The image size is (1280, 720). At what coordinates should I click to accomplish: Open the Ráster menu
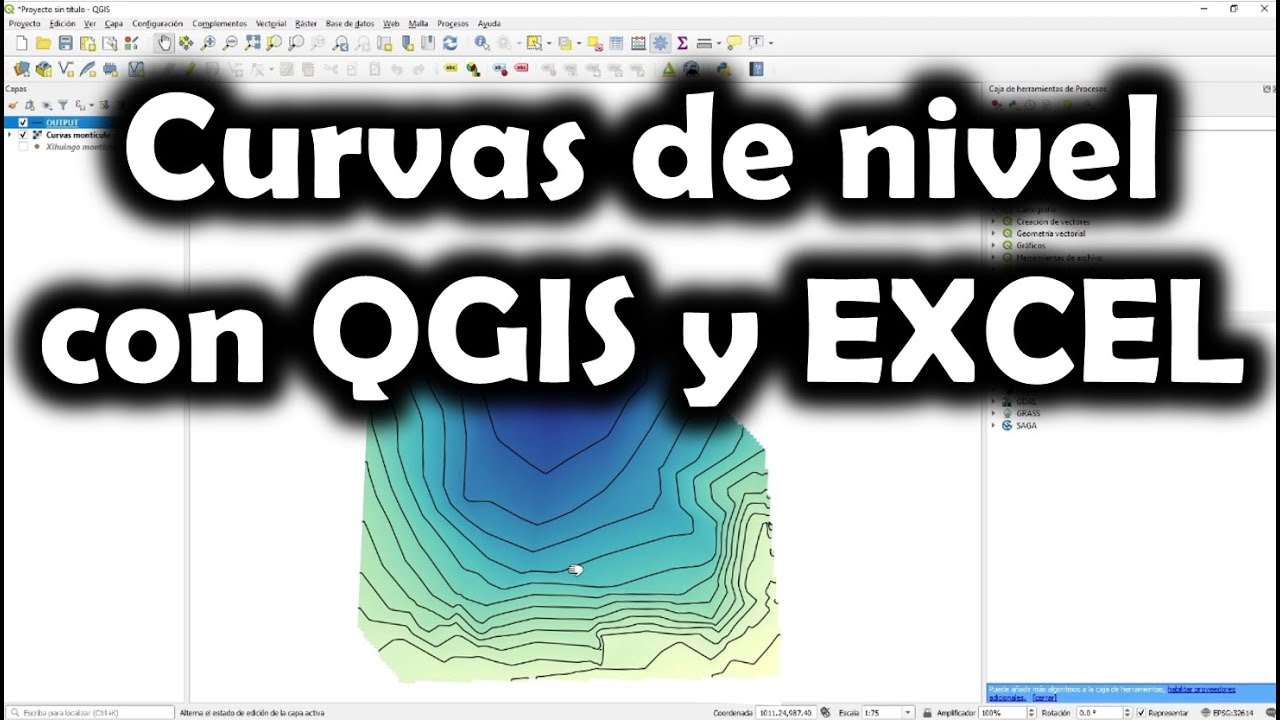point(306,23)
